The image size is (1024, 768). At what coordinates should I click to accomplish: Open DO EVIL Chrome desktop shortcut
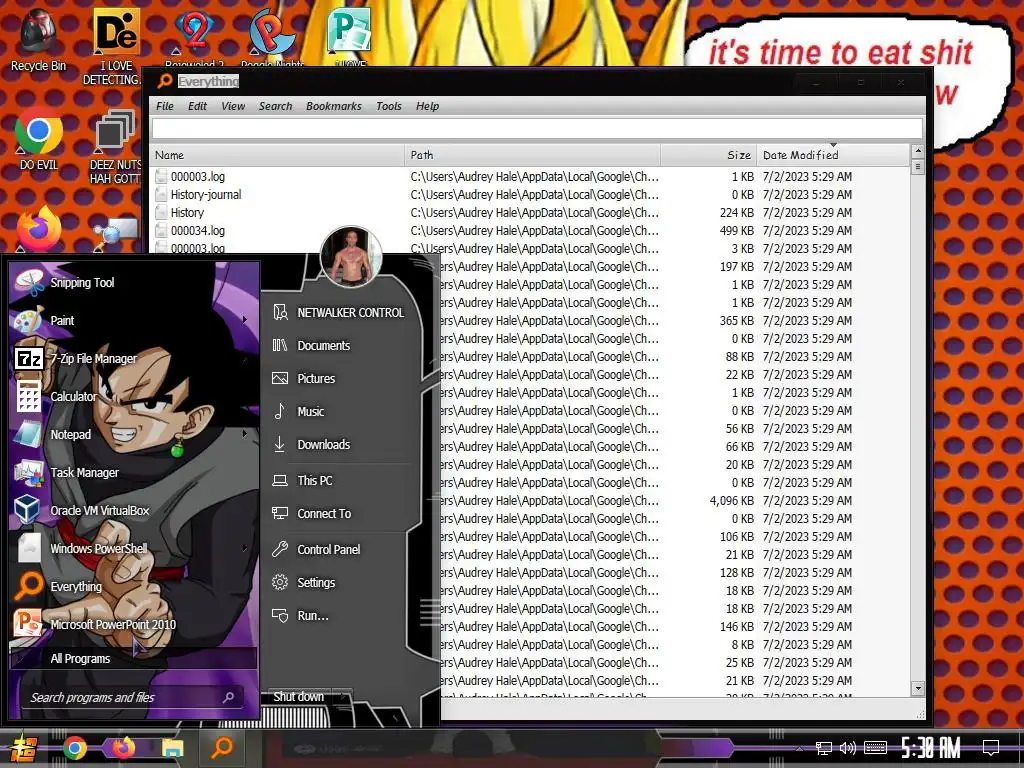[x=39, y=140]
